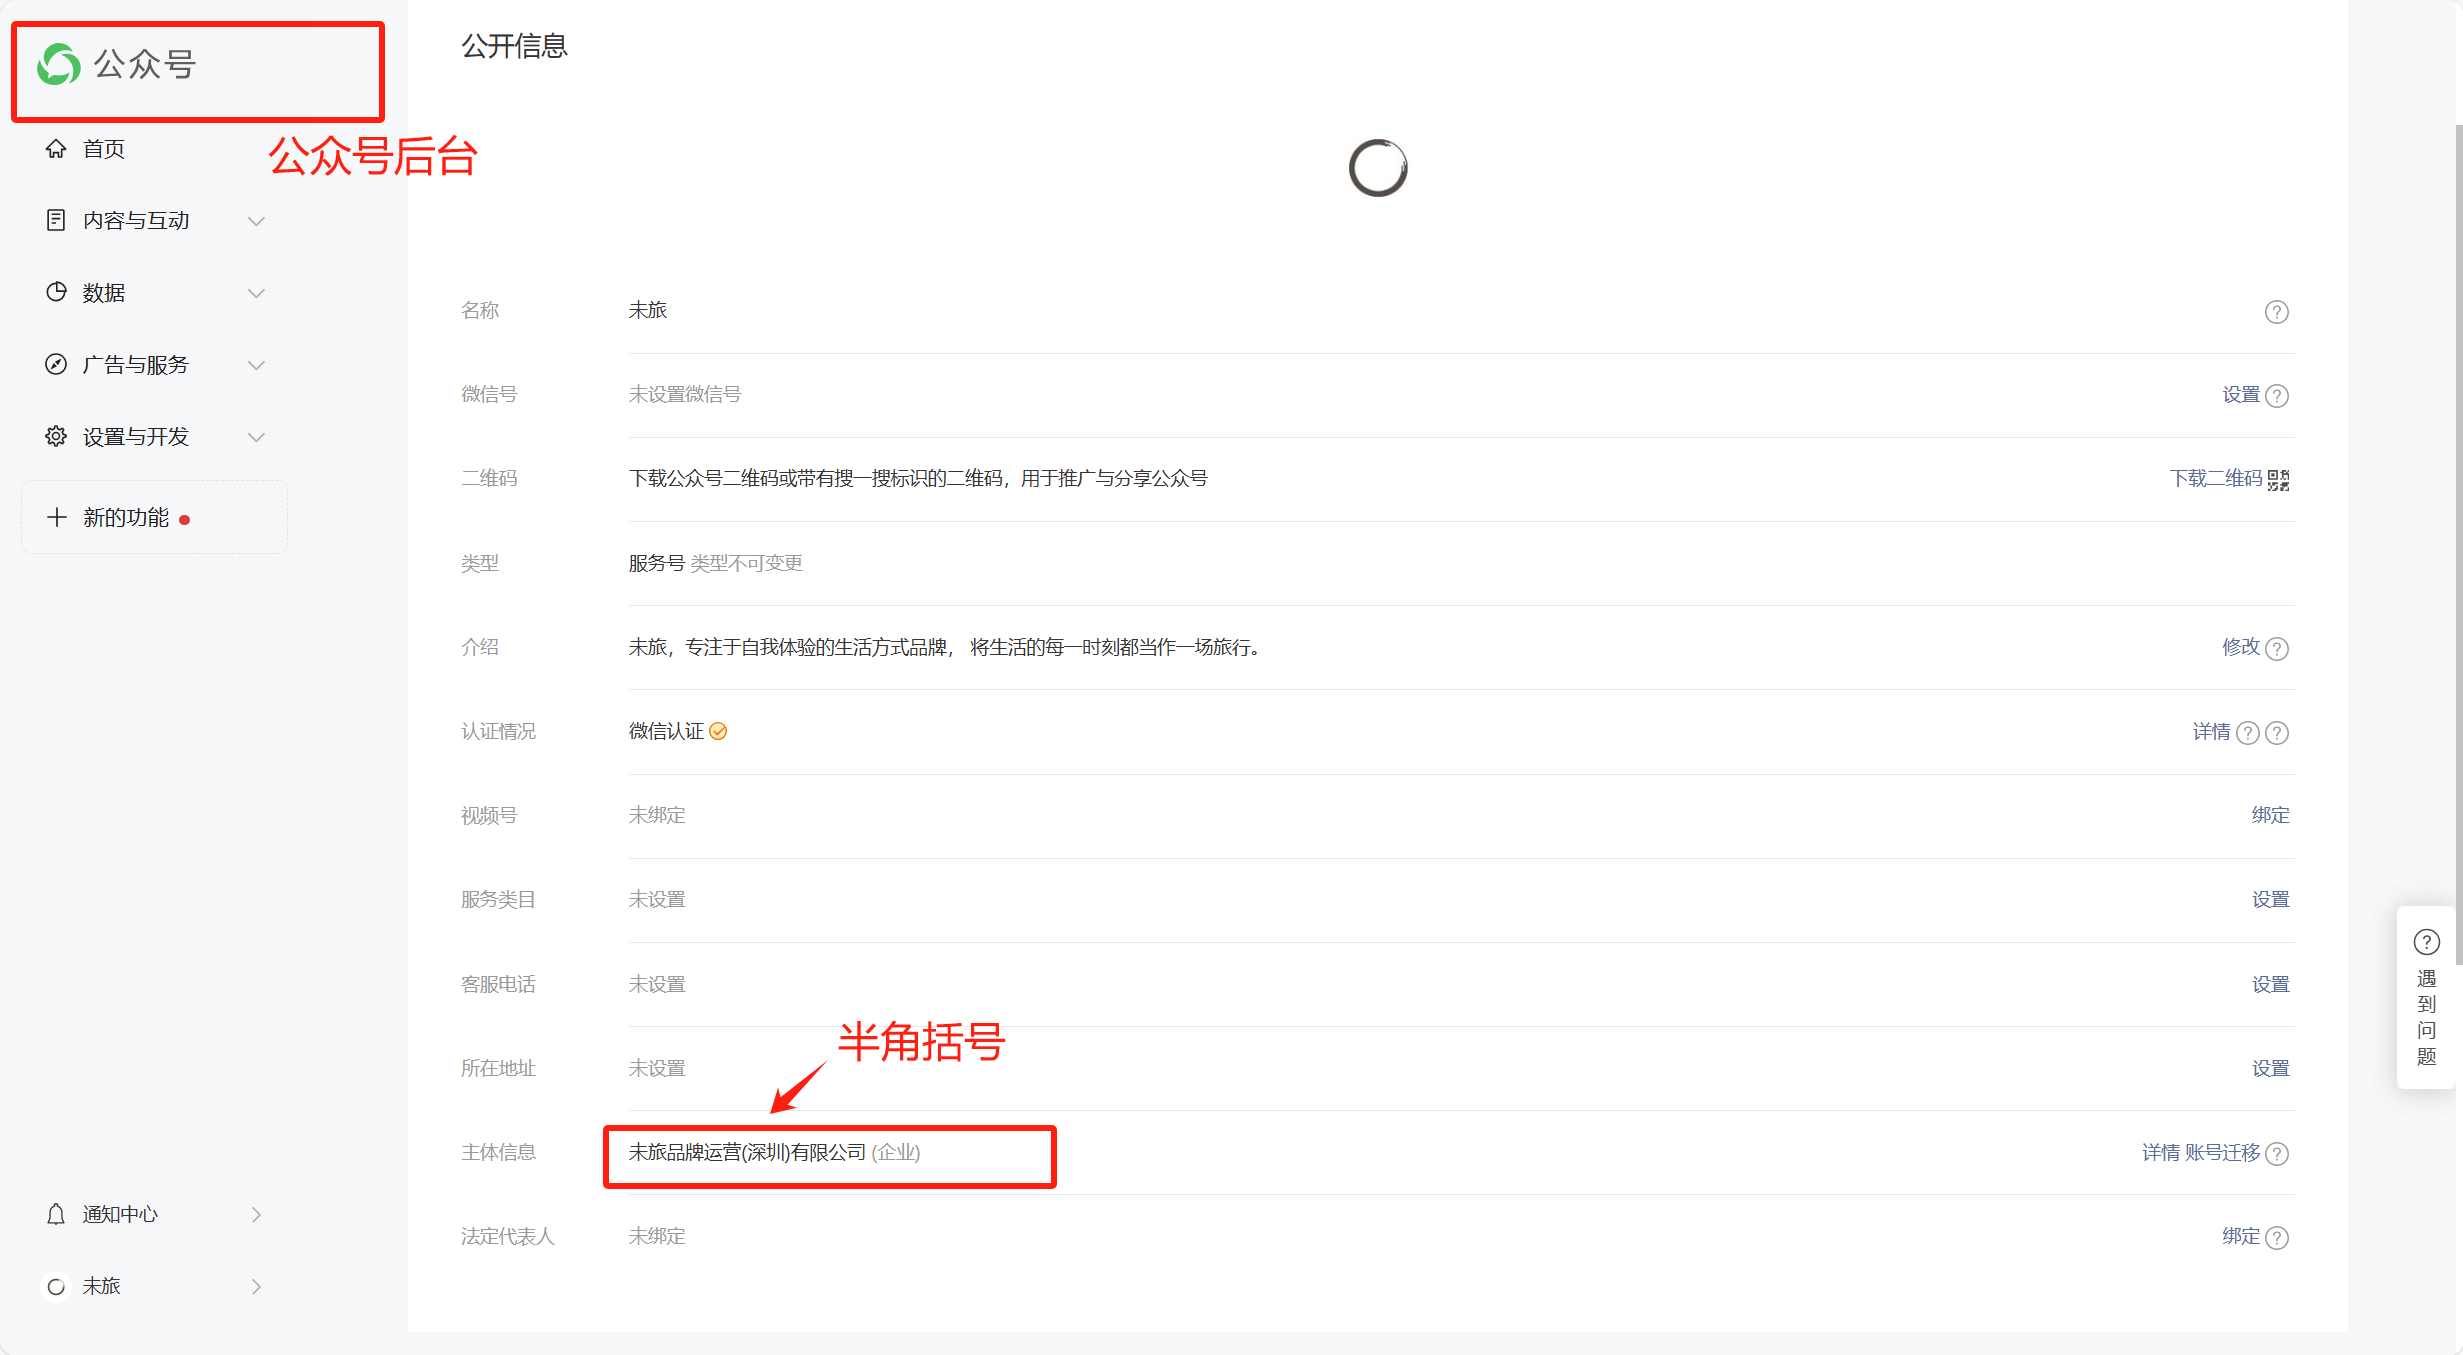Click help icon next to 法定代表人 绑定
This screenshot has height=1355, width=2463.
tap(2277, 1238)
